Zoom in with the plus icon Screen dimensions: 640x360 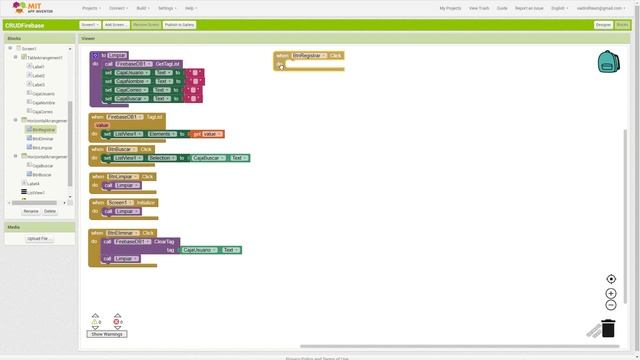[x=611, y=293]
